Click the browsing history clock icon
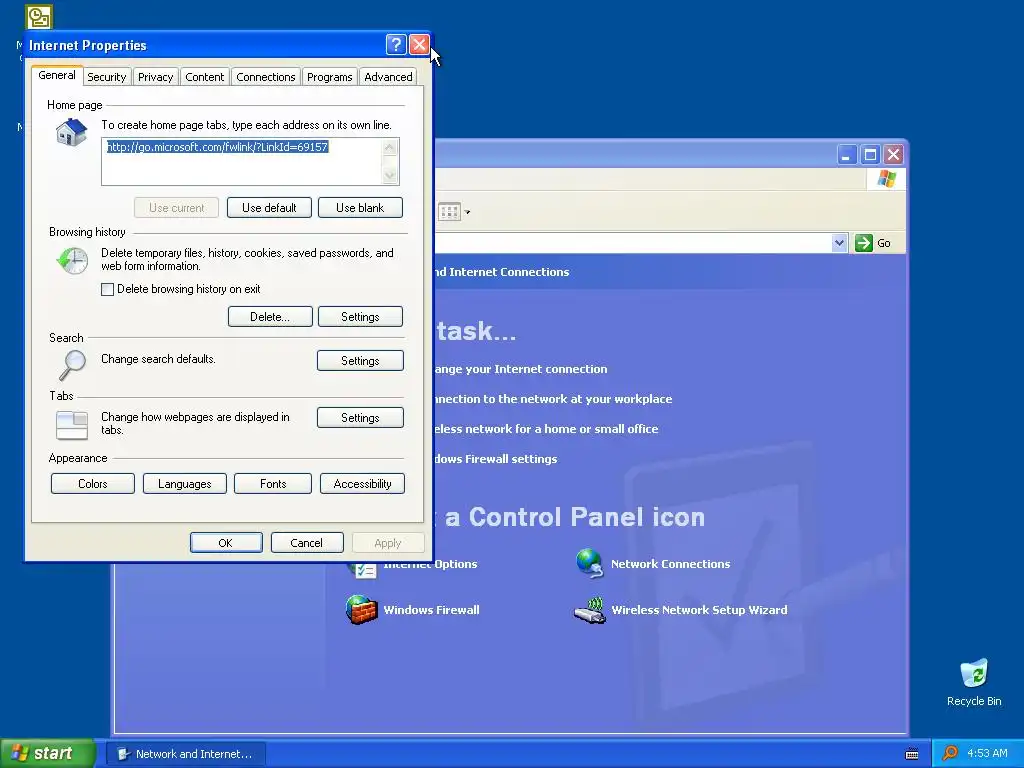Viewport: 1024px width, 768px height. (72, 261)
